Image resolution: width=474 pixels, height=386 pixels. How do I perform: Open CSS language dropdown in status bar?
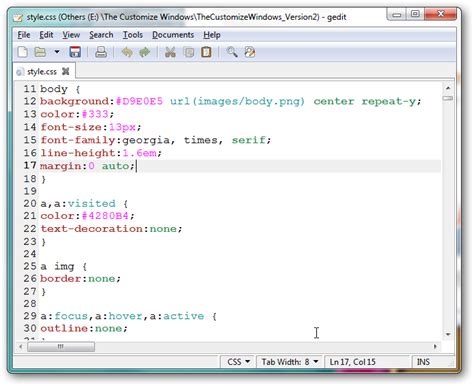coord(238,362)
